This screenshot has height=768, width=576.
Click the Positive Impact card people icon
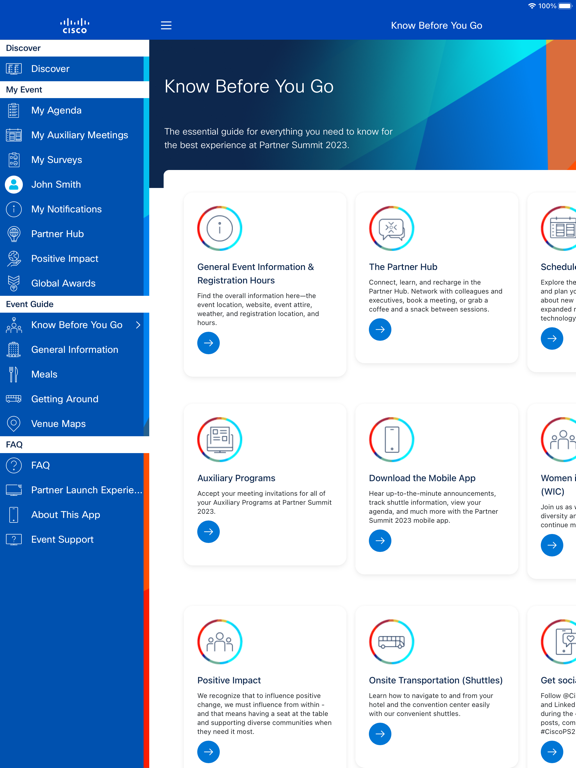[x=219, y=642]
